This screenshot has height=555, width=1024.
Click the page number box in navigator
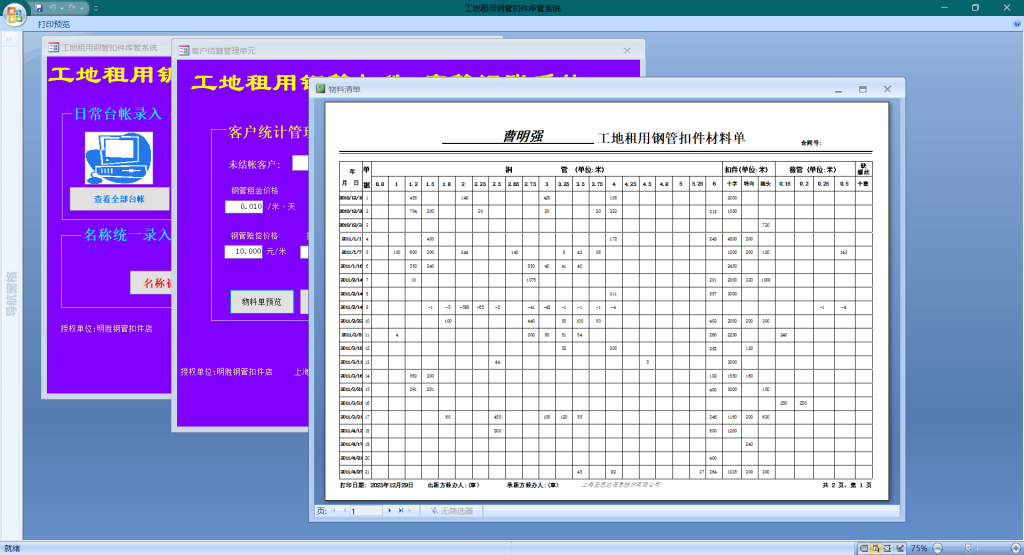coord(365,511)
